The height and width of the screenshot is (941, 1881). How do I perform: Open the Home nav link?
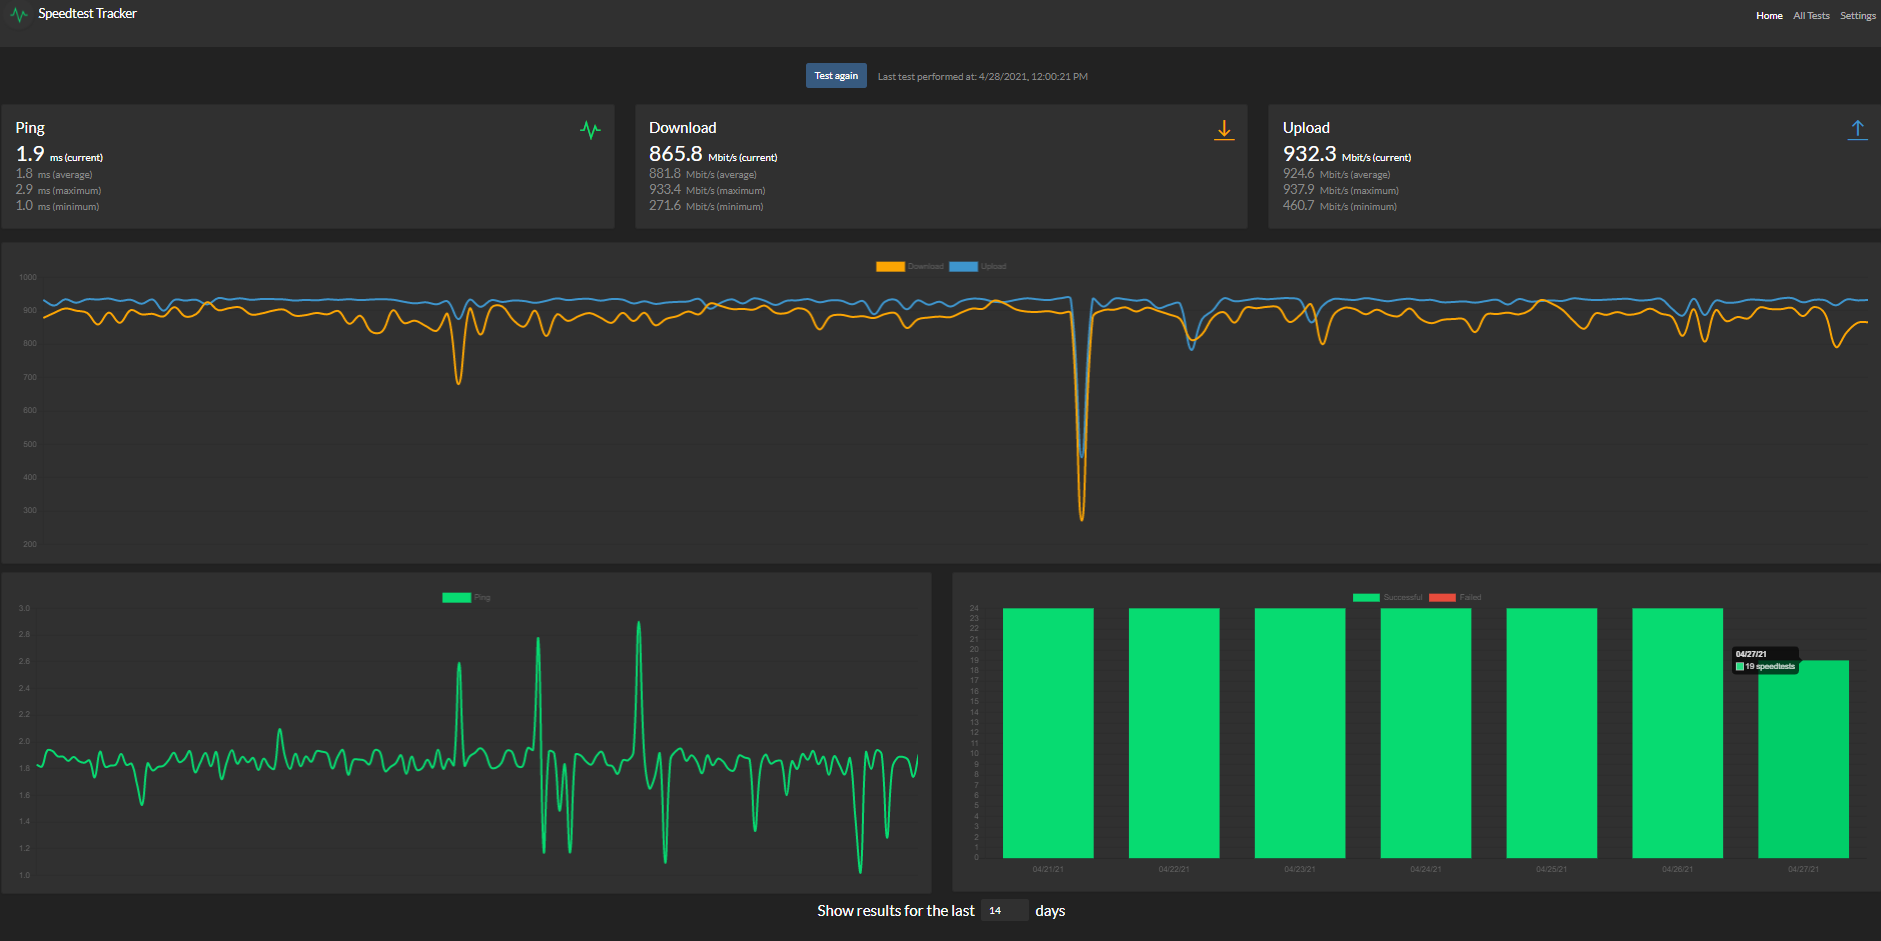click(1769, 16)
